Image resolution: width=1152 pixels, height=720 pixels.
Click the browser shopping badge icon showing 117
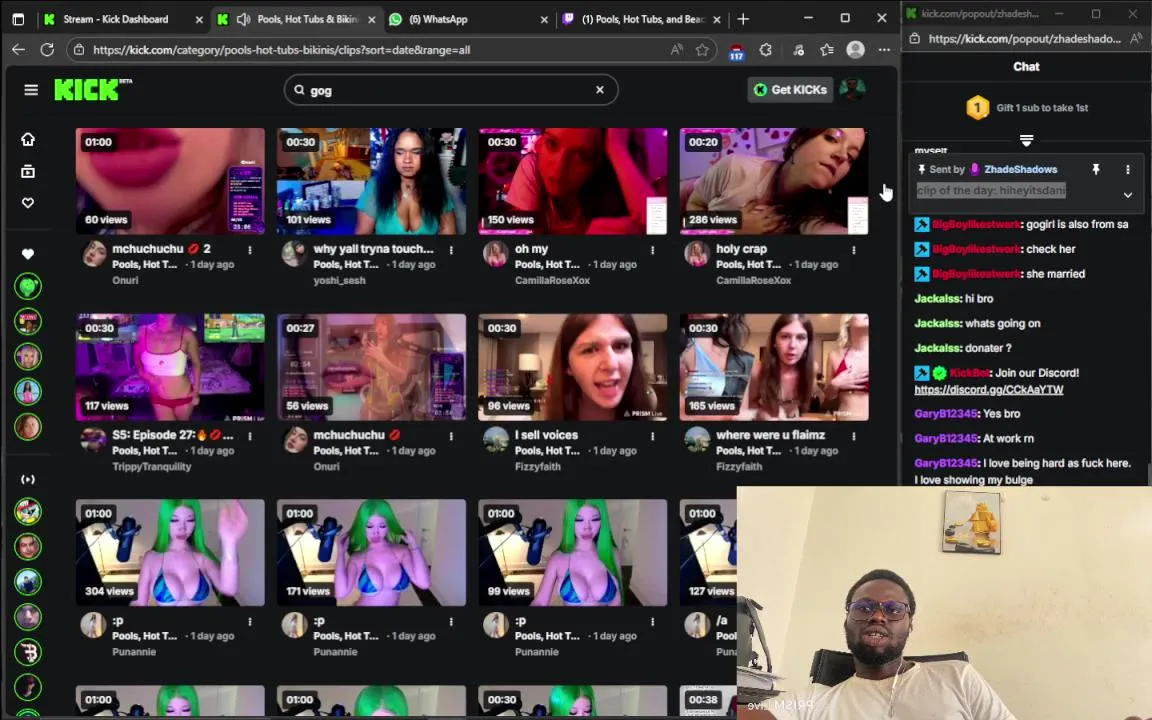click(736, 51)
